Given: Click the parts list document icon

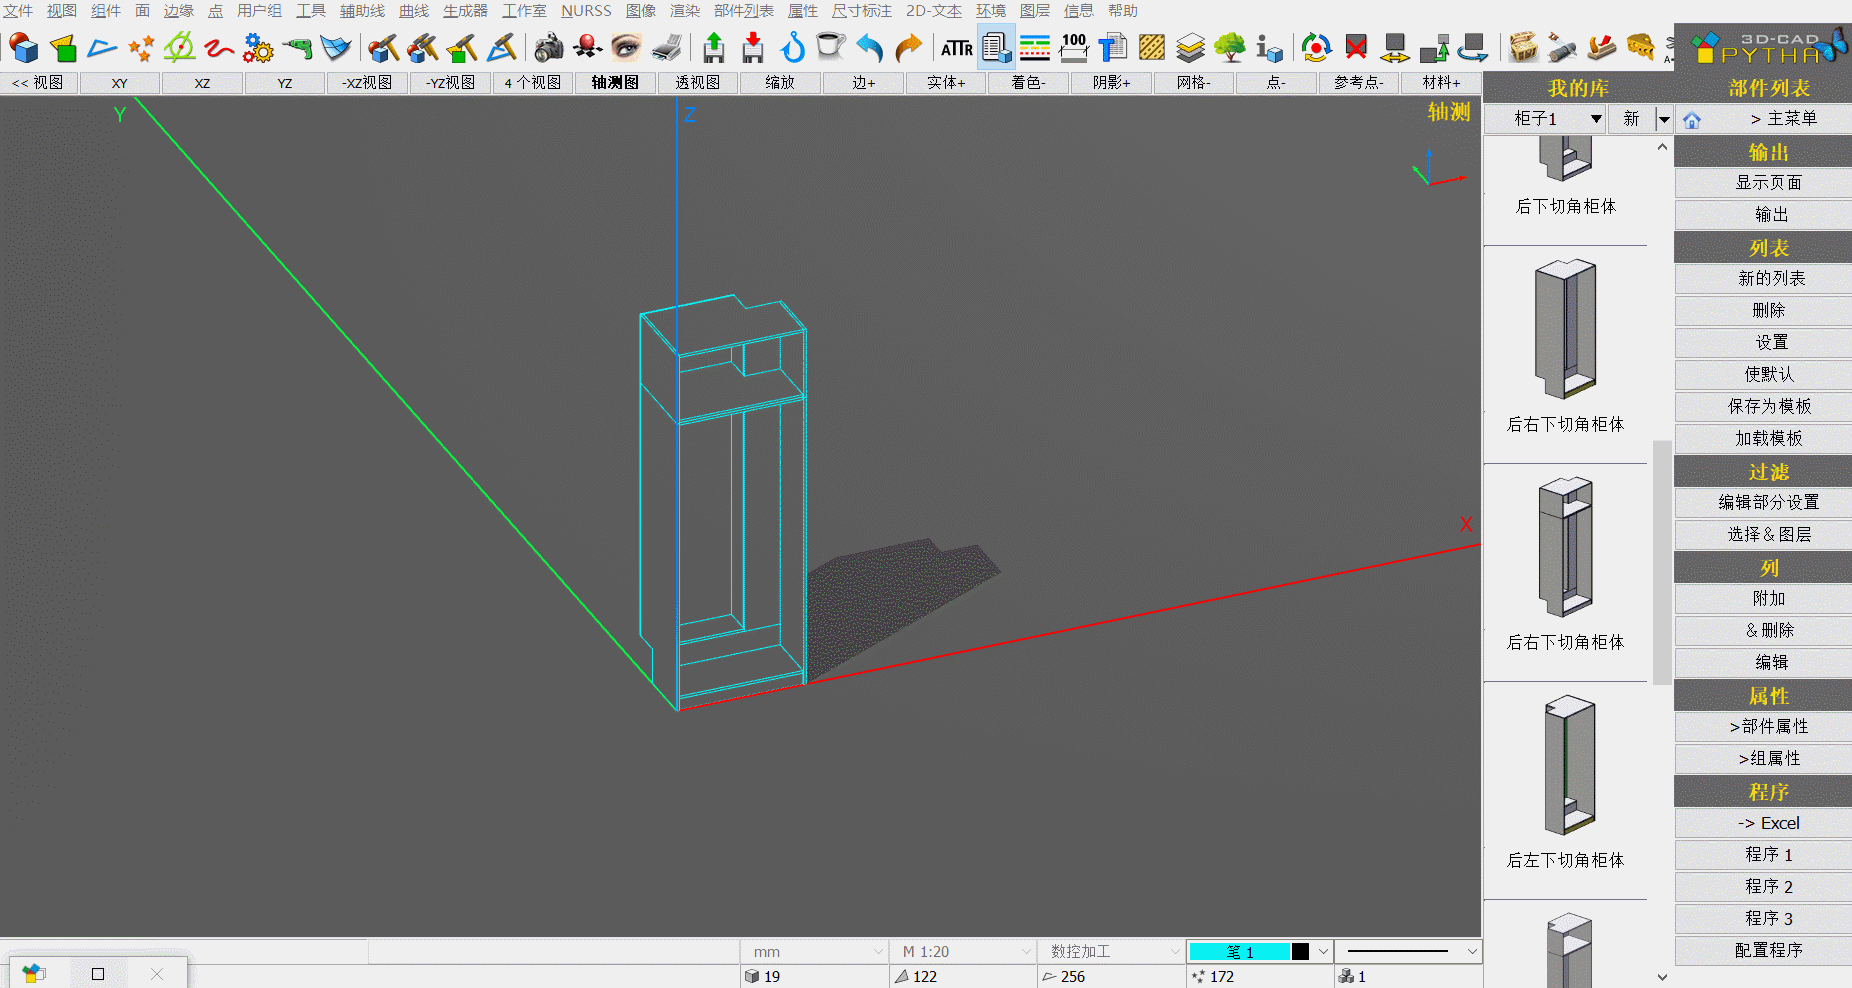Looking at the screenshot, I should (996, 47).
